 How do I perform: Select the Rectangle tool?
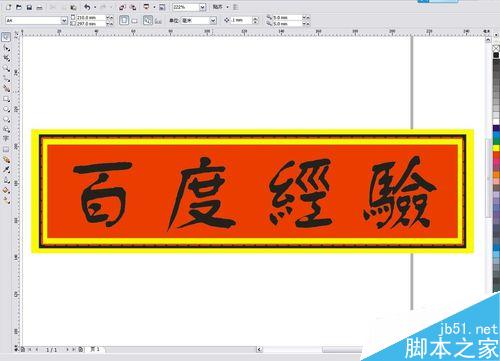pos(6,99)
